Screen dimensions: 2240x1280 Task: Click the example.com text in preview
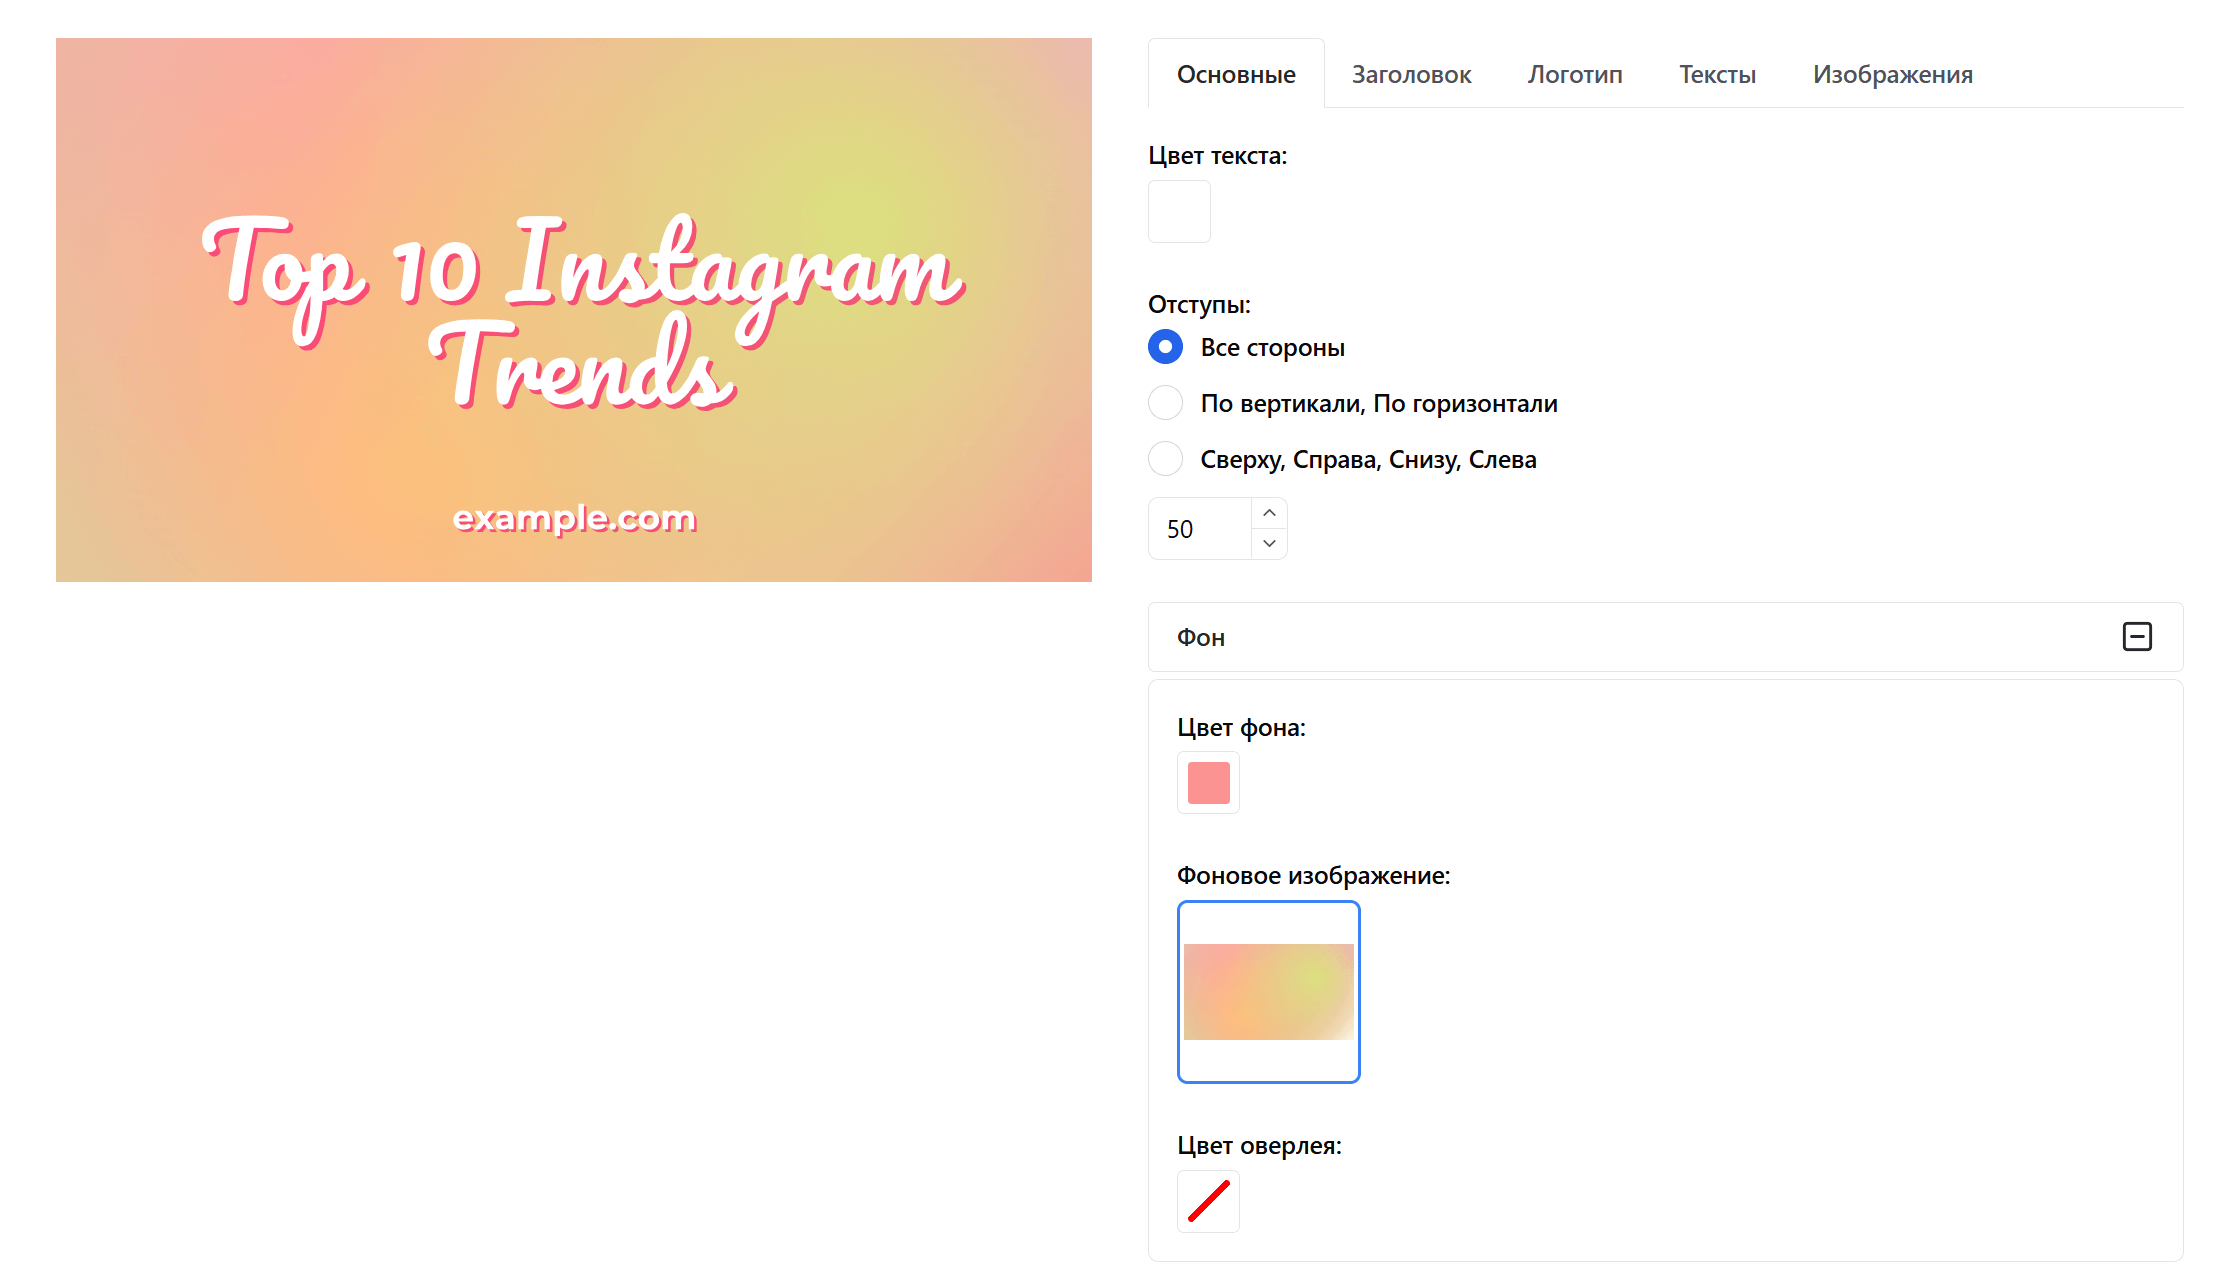[574, 518]
